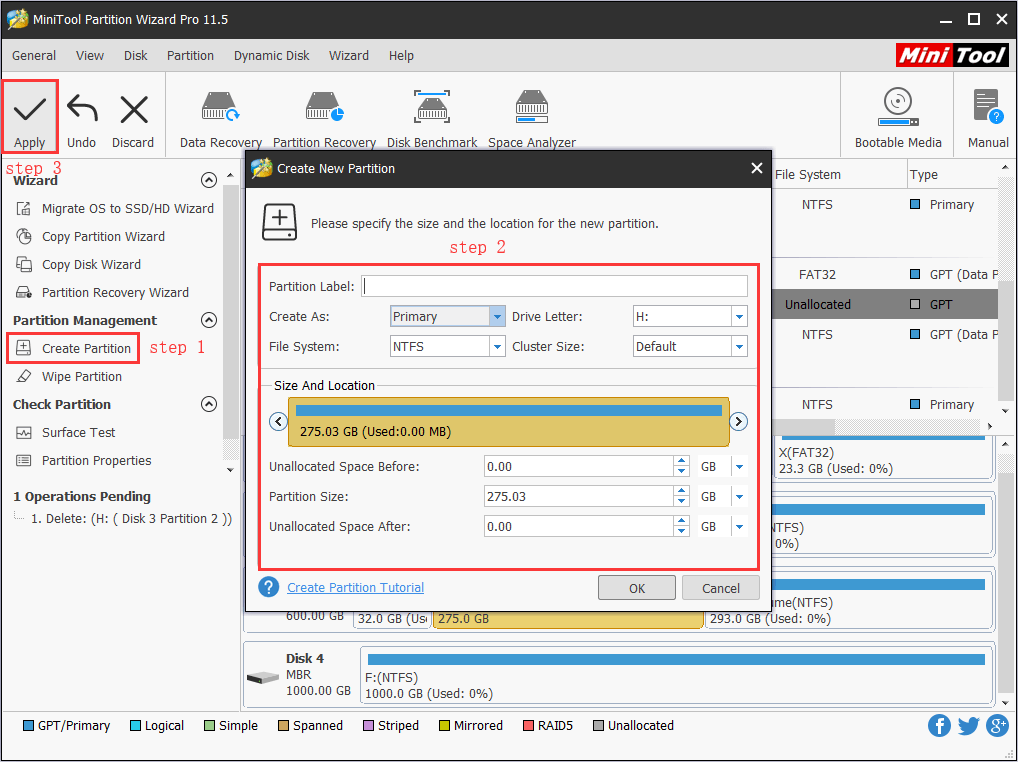Select Wipe Partition in sidebar
The image size is (1018, 762).
click(x=68, y=376)
